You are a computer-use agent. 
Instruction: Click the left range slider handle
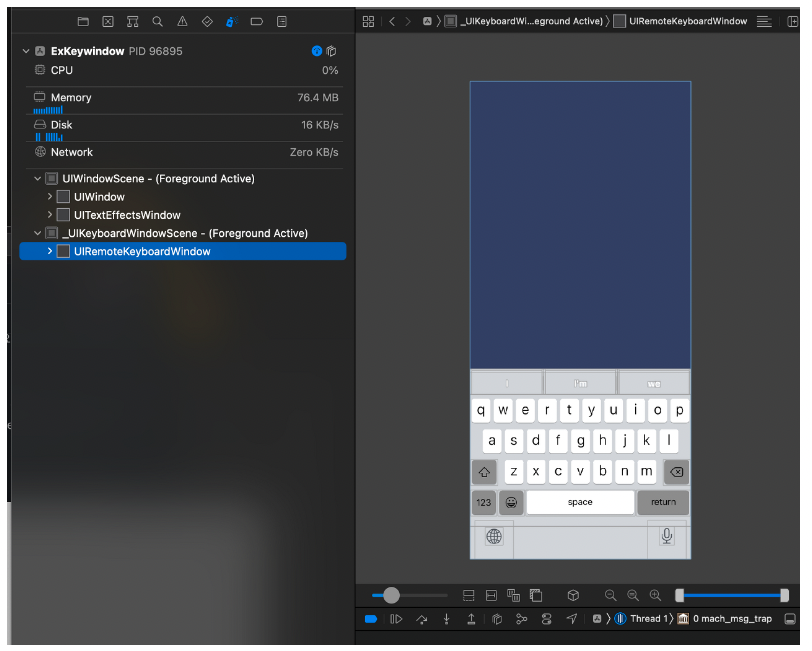pyautogui.click(x=679, y=595)
